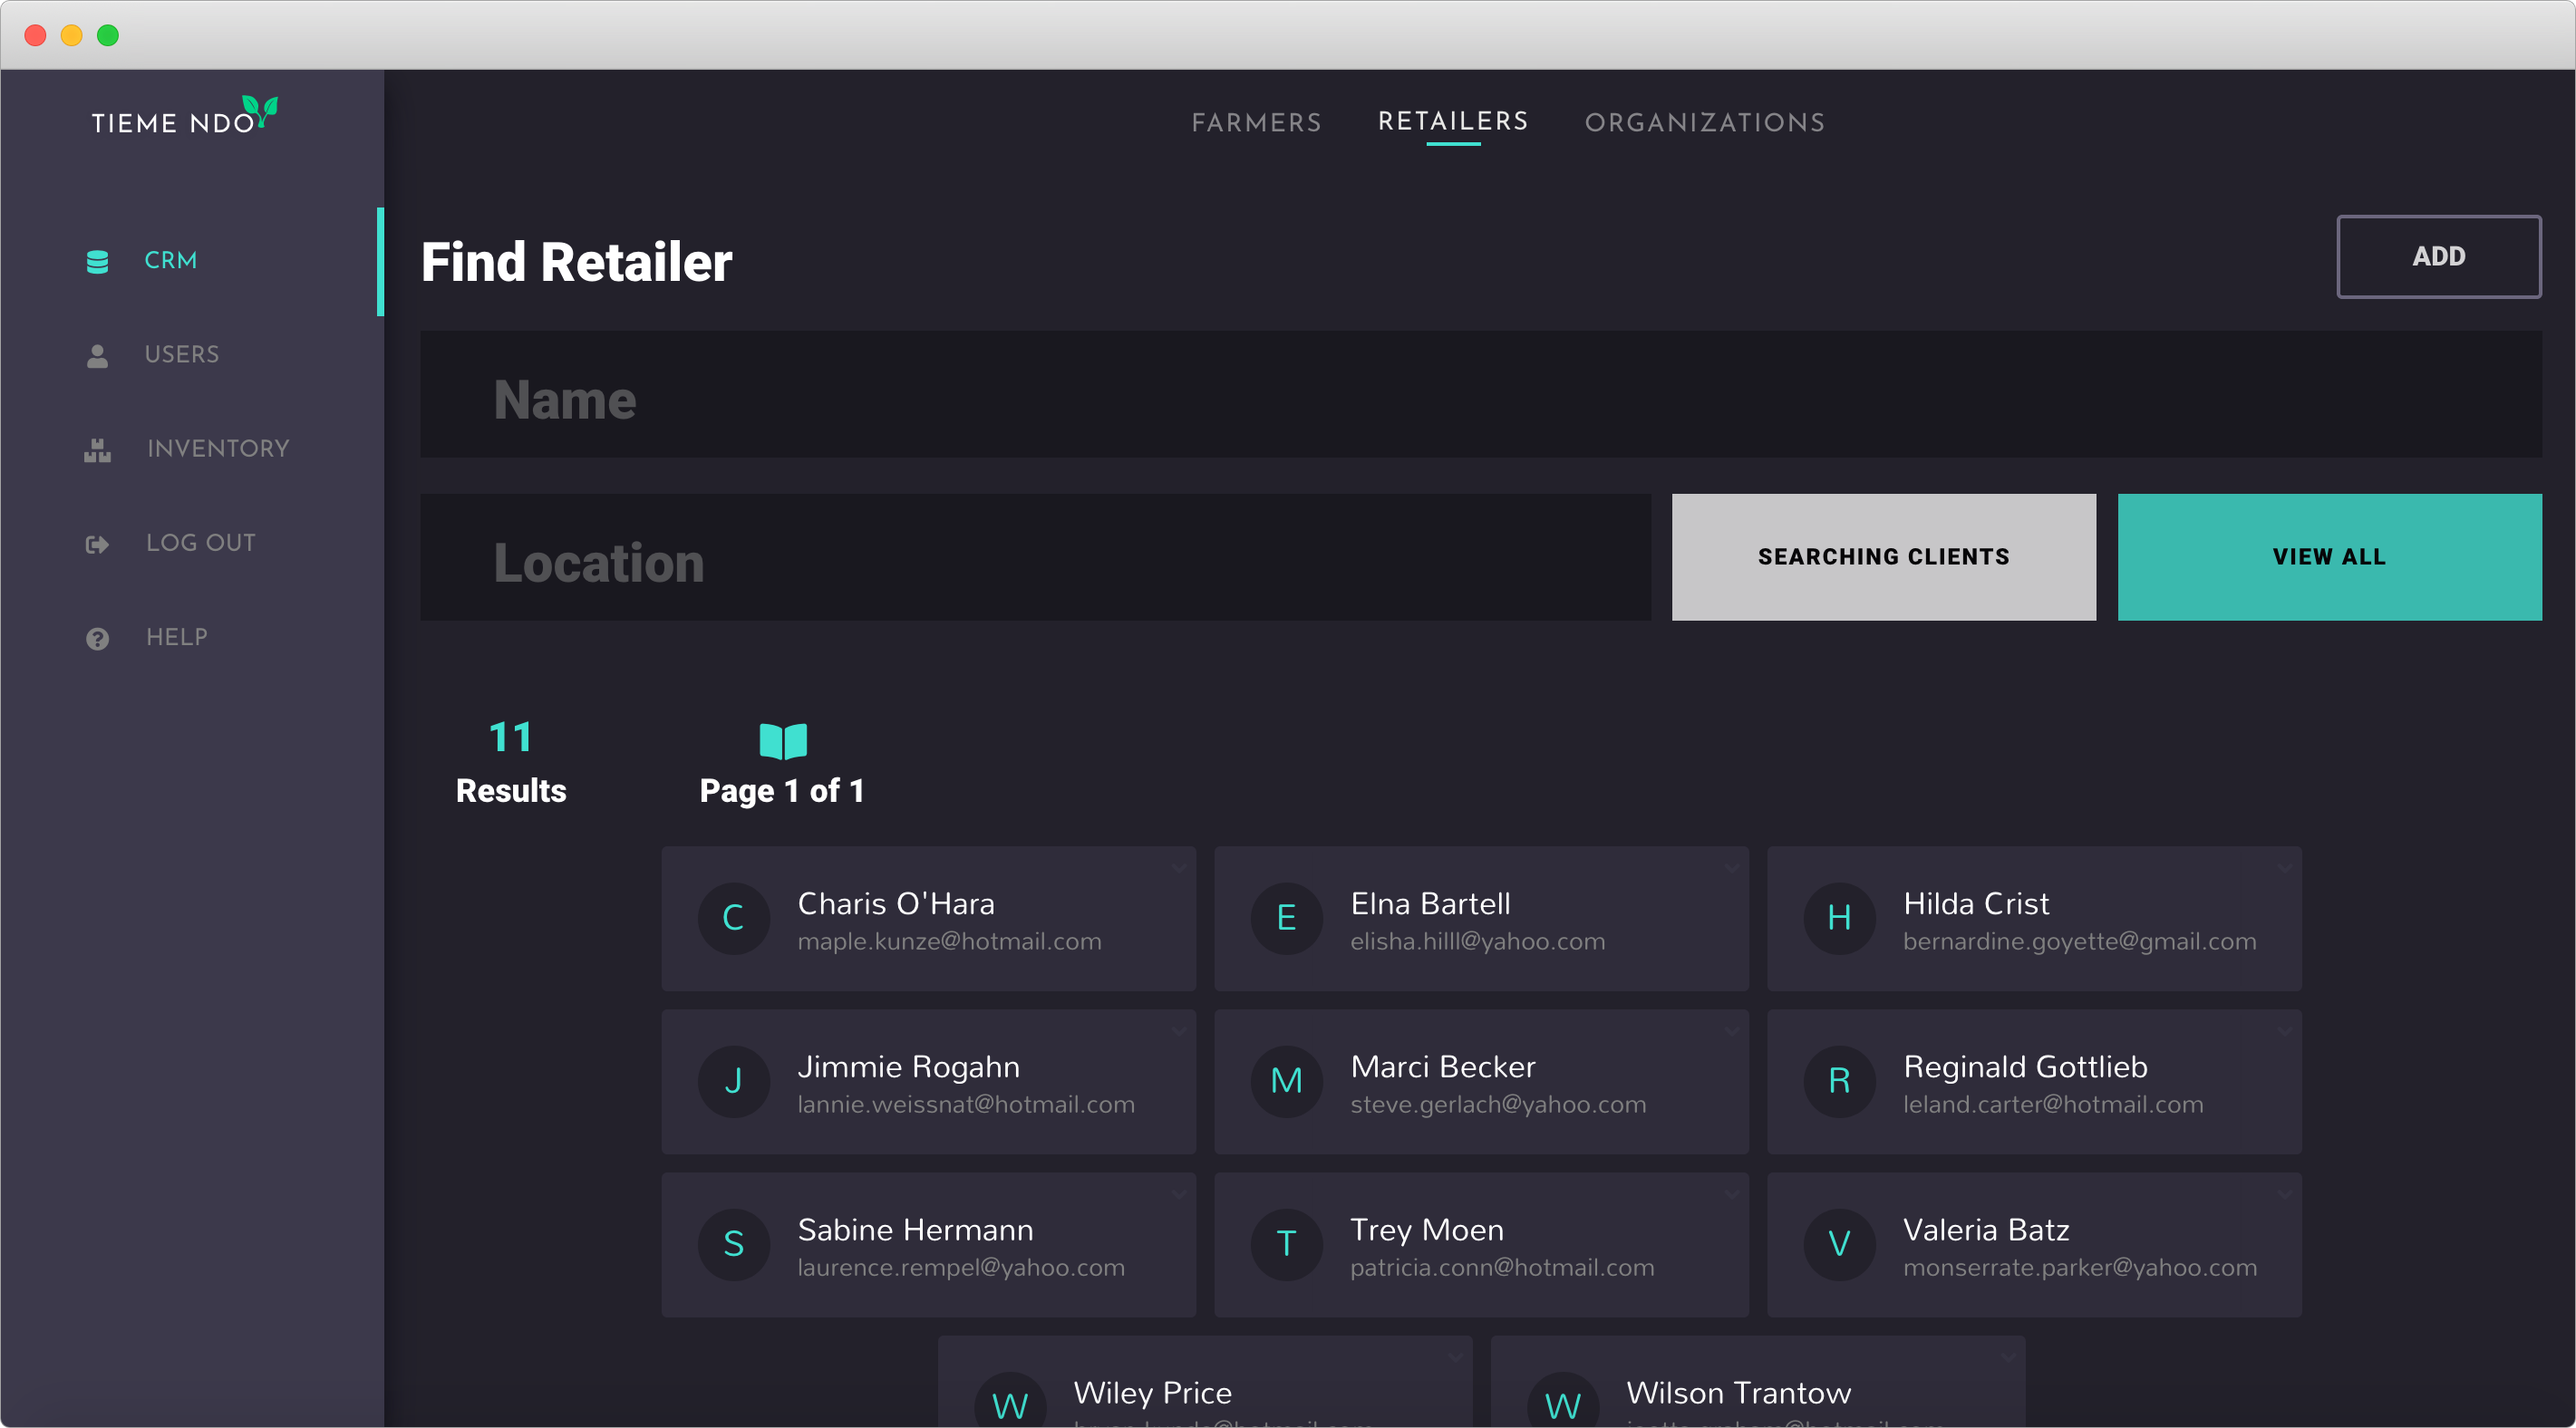Screen dimensions: 2576x1428
Task: Click the Log Out arrow icon
Action: (x=97, y=544)
